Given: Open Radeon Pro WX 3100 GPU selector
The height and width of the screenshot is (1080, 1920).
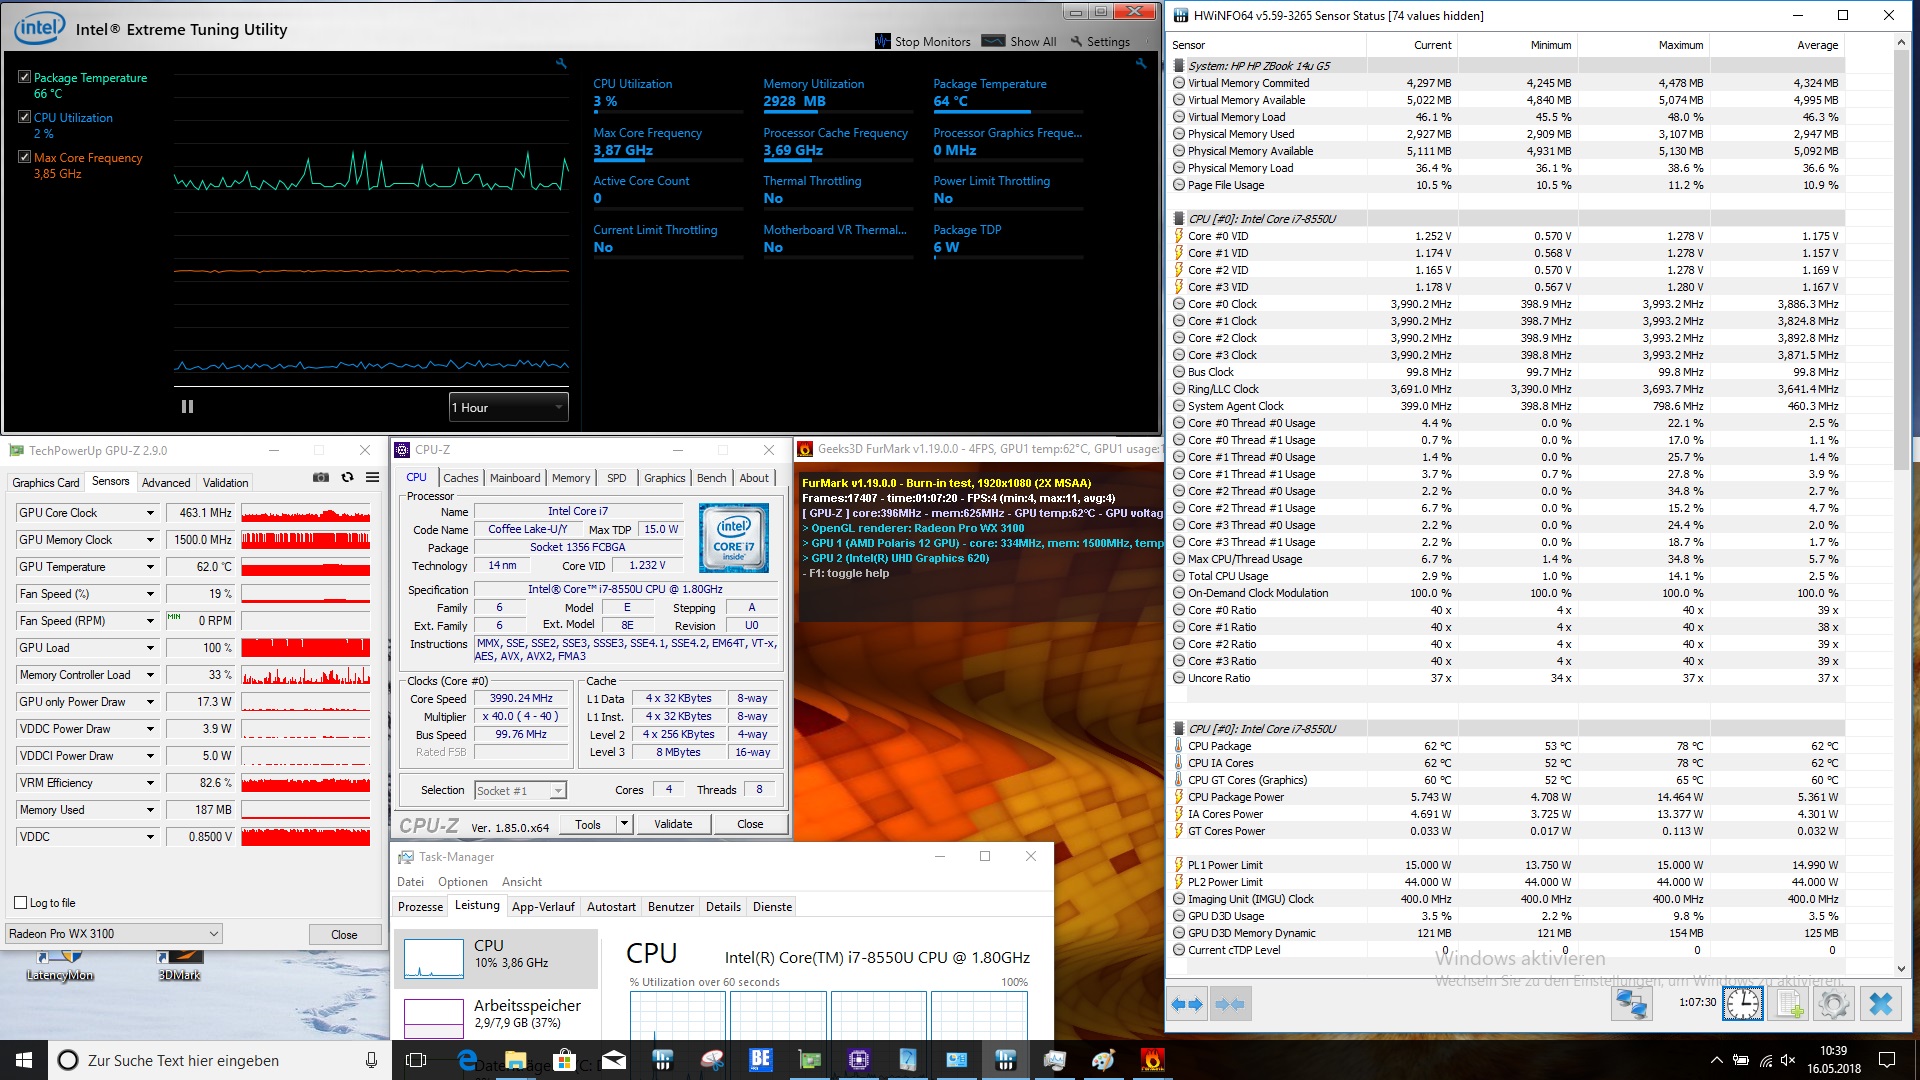Looking at the screenshot, I should (113, 934).
